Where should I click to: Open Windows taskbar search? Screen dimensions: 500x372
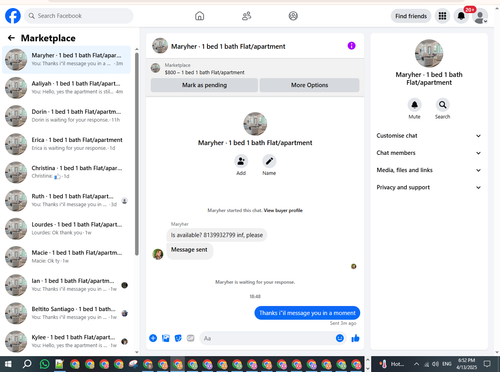pyautogui.click(x=27, y=364)
